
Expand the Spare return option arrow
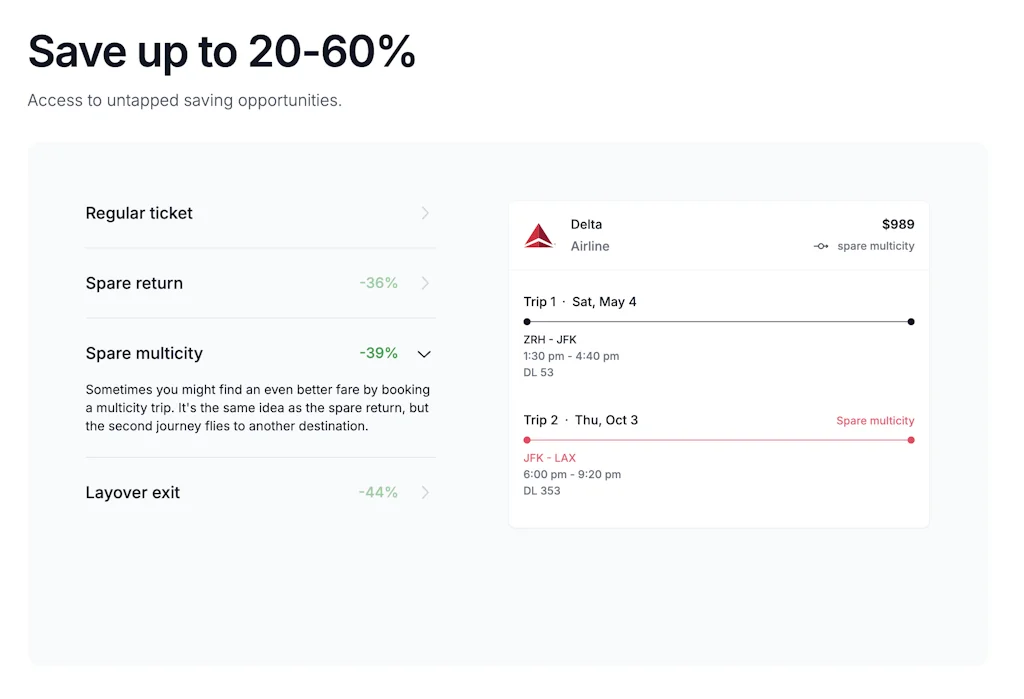pyautogui.click(x=425, y=283)
